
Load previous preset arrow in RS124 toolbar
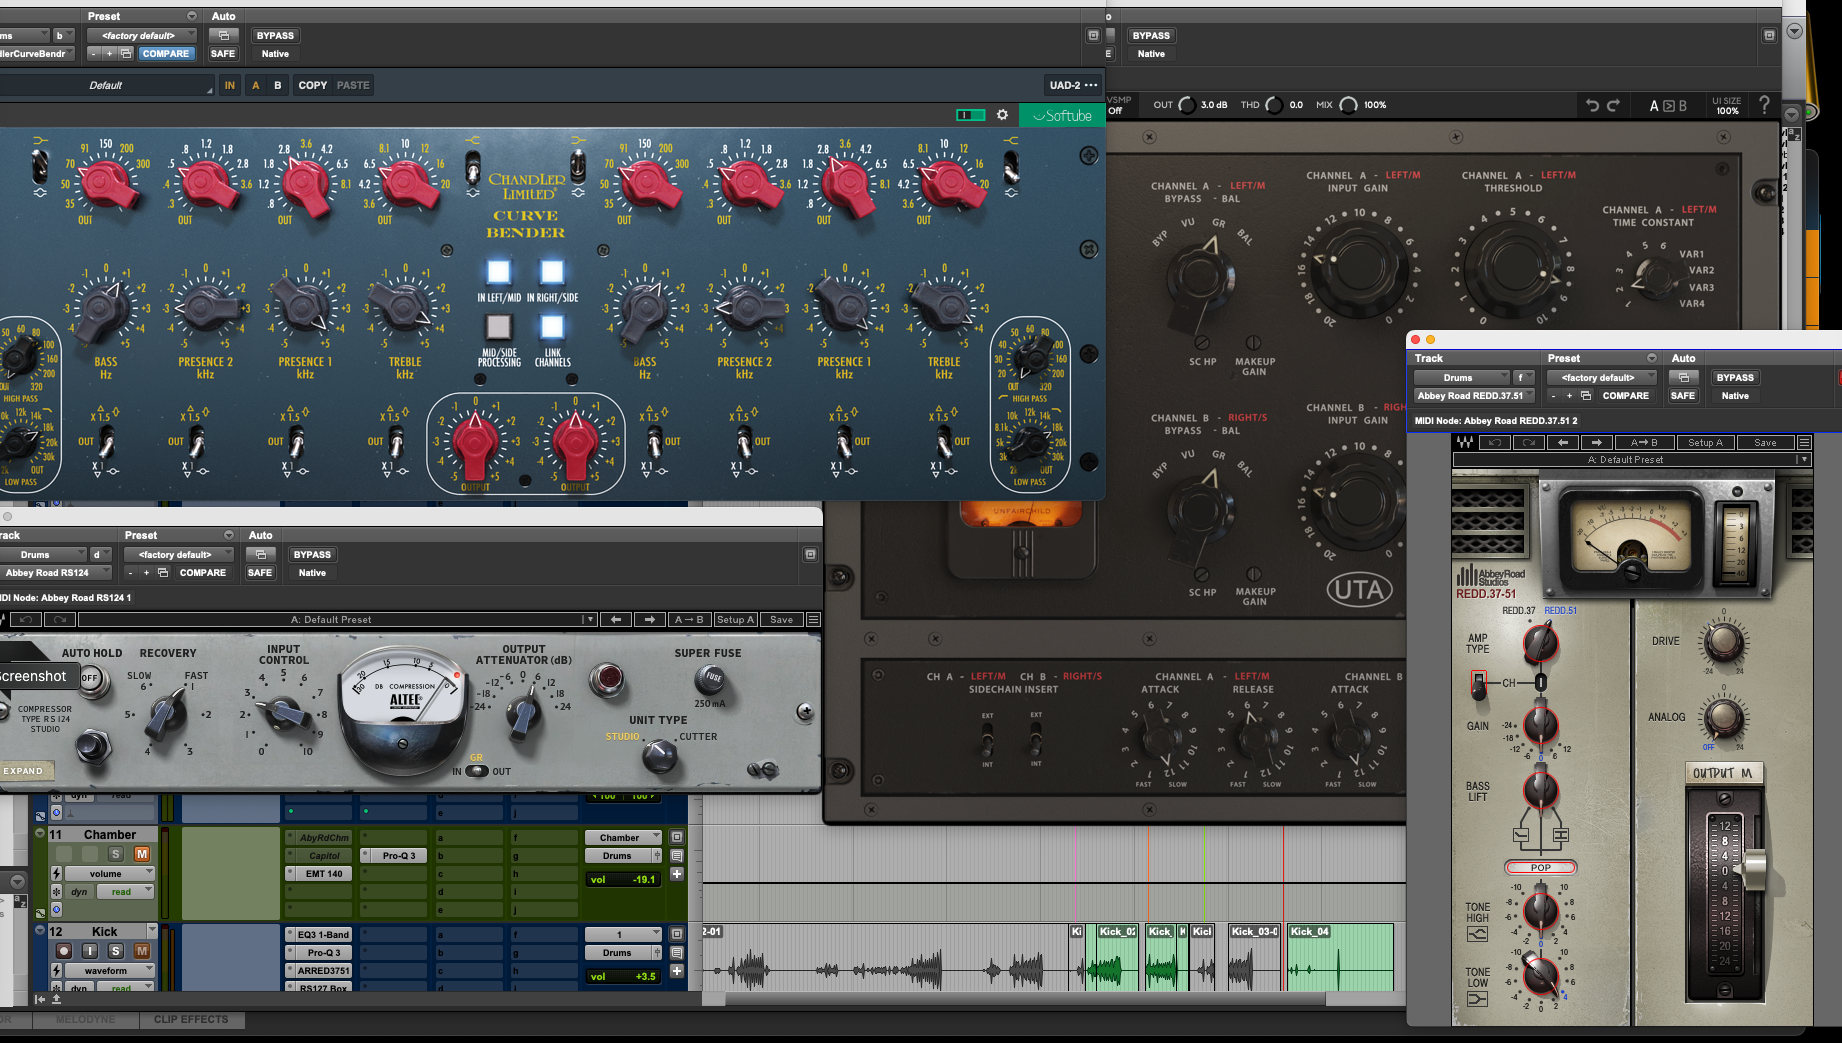[x=616, y=619]
